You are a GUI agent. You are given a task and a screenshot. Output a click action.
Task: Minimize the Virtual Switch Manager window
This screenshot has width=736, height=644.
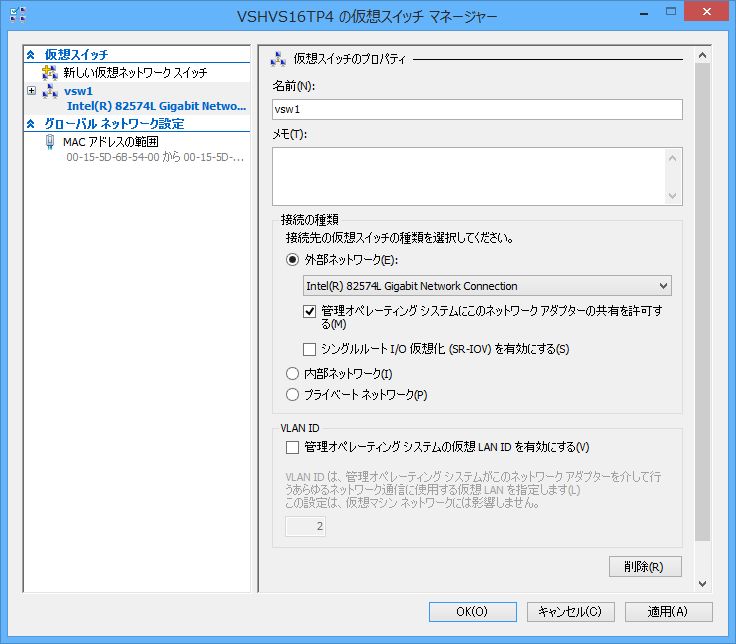[644, 13]
